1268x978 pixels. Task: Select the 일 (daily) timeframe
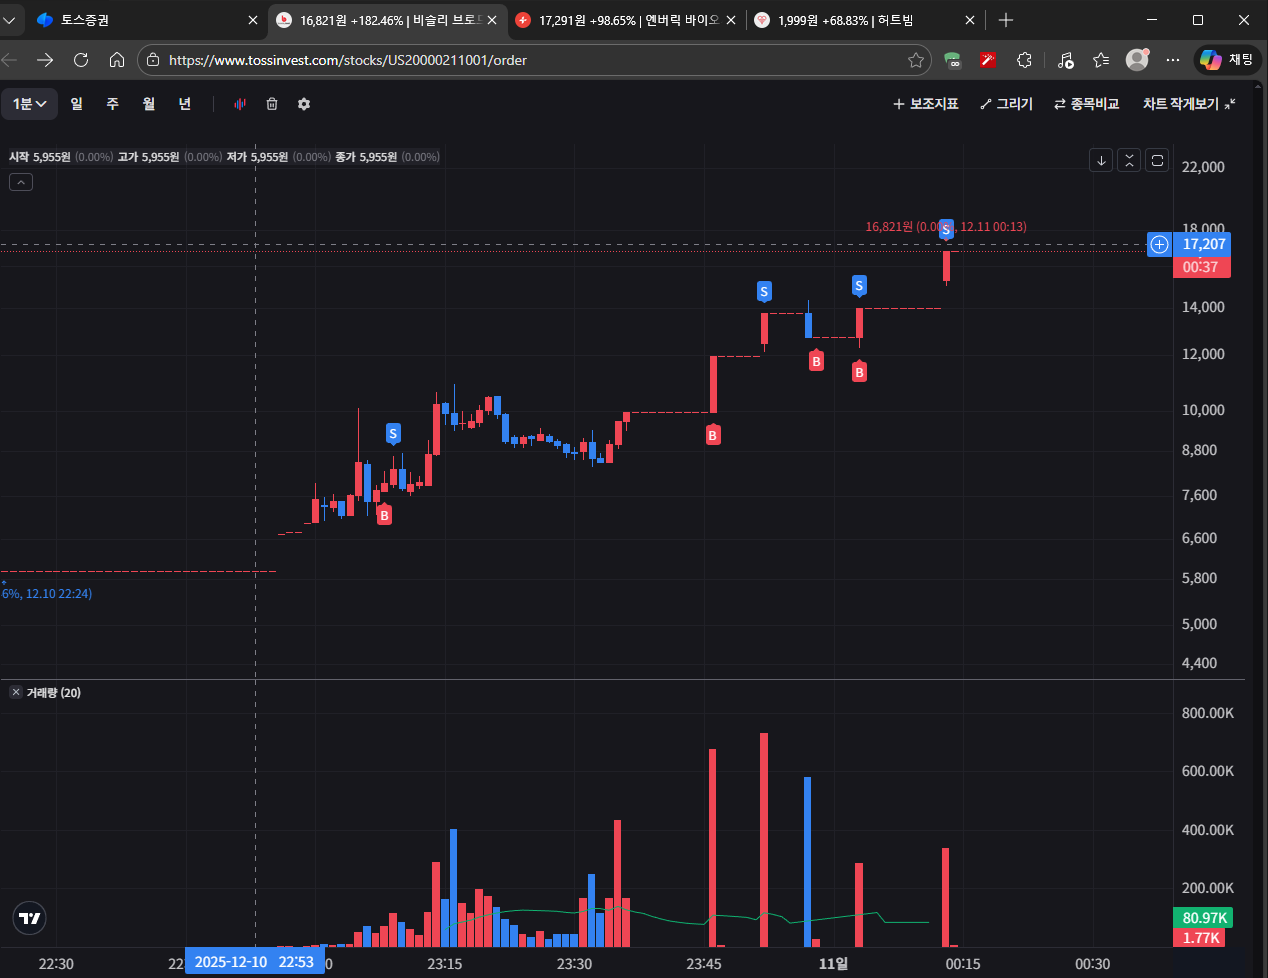[x=77, y=104]
